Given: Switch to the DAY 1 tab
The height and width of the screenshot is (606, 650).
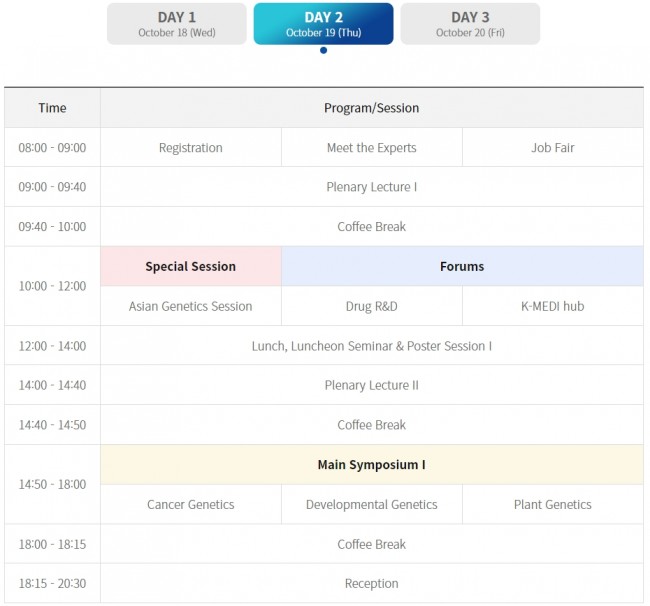Looking at the screenshot, I should pyautogui.click(x=177, y=24).
